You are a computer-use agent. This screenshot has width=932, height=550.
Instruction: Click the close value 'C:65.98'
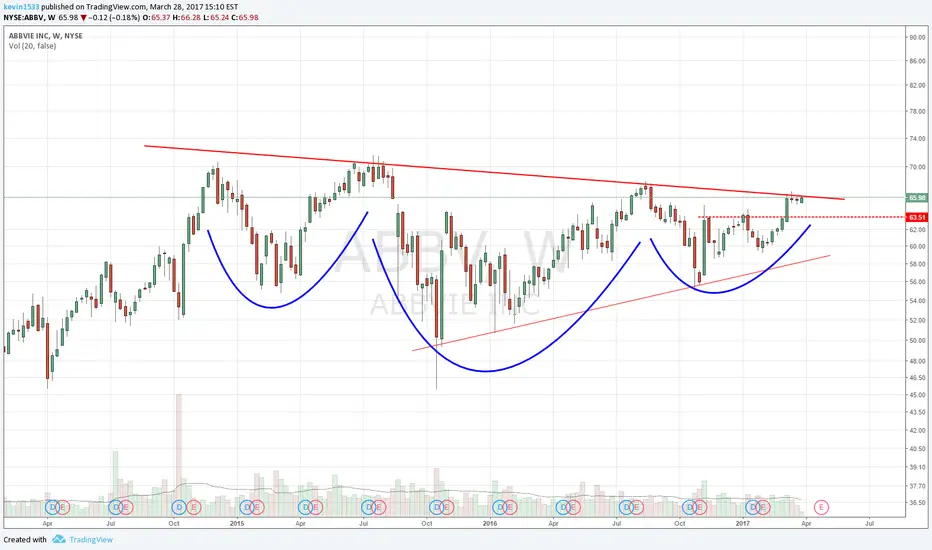[x=244, y=18]
